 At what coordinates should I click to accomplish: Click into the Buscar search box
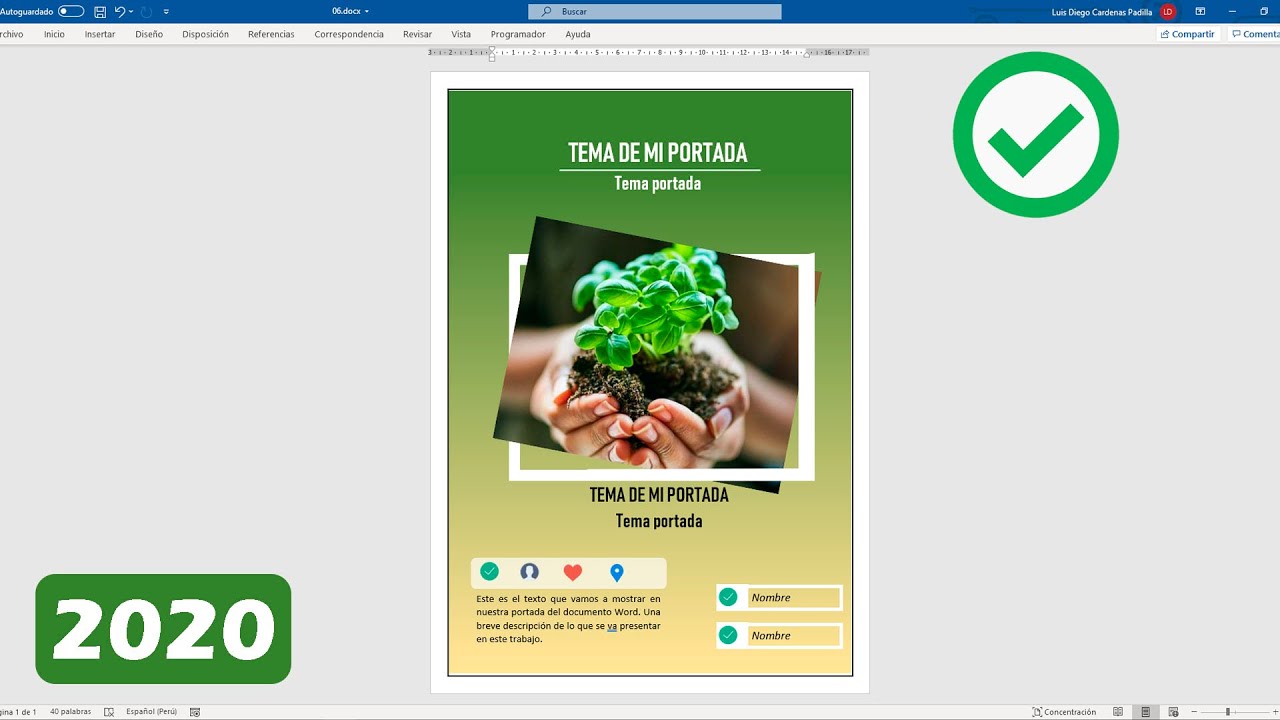[655, 12]
